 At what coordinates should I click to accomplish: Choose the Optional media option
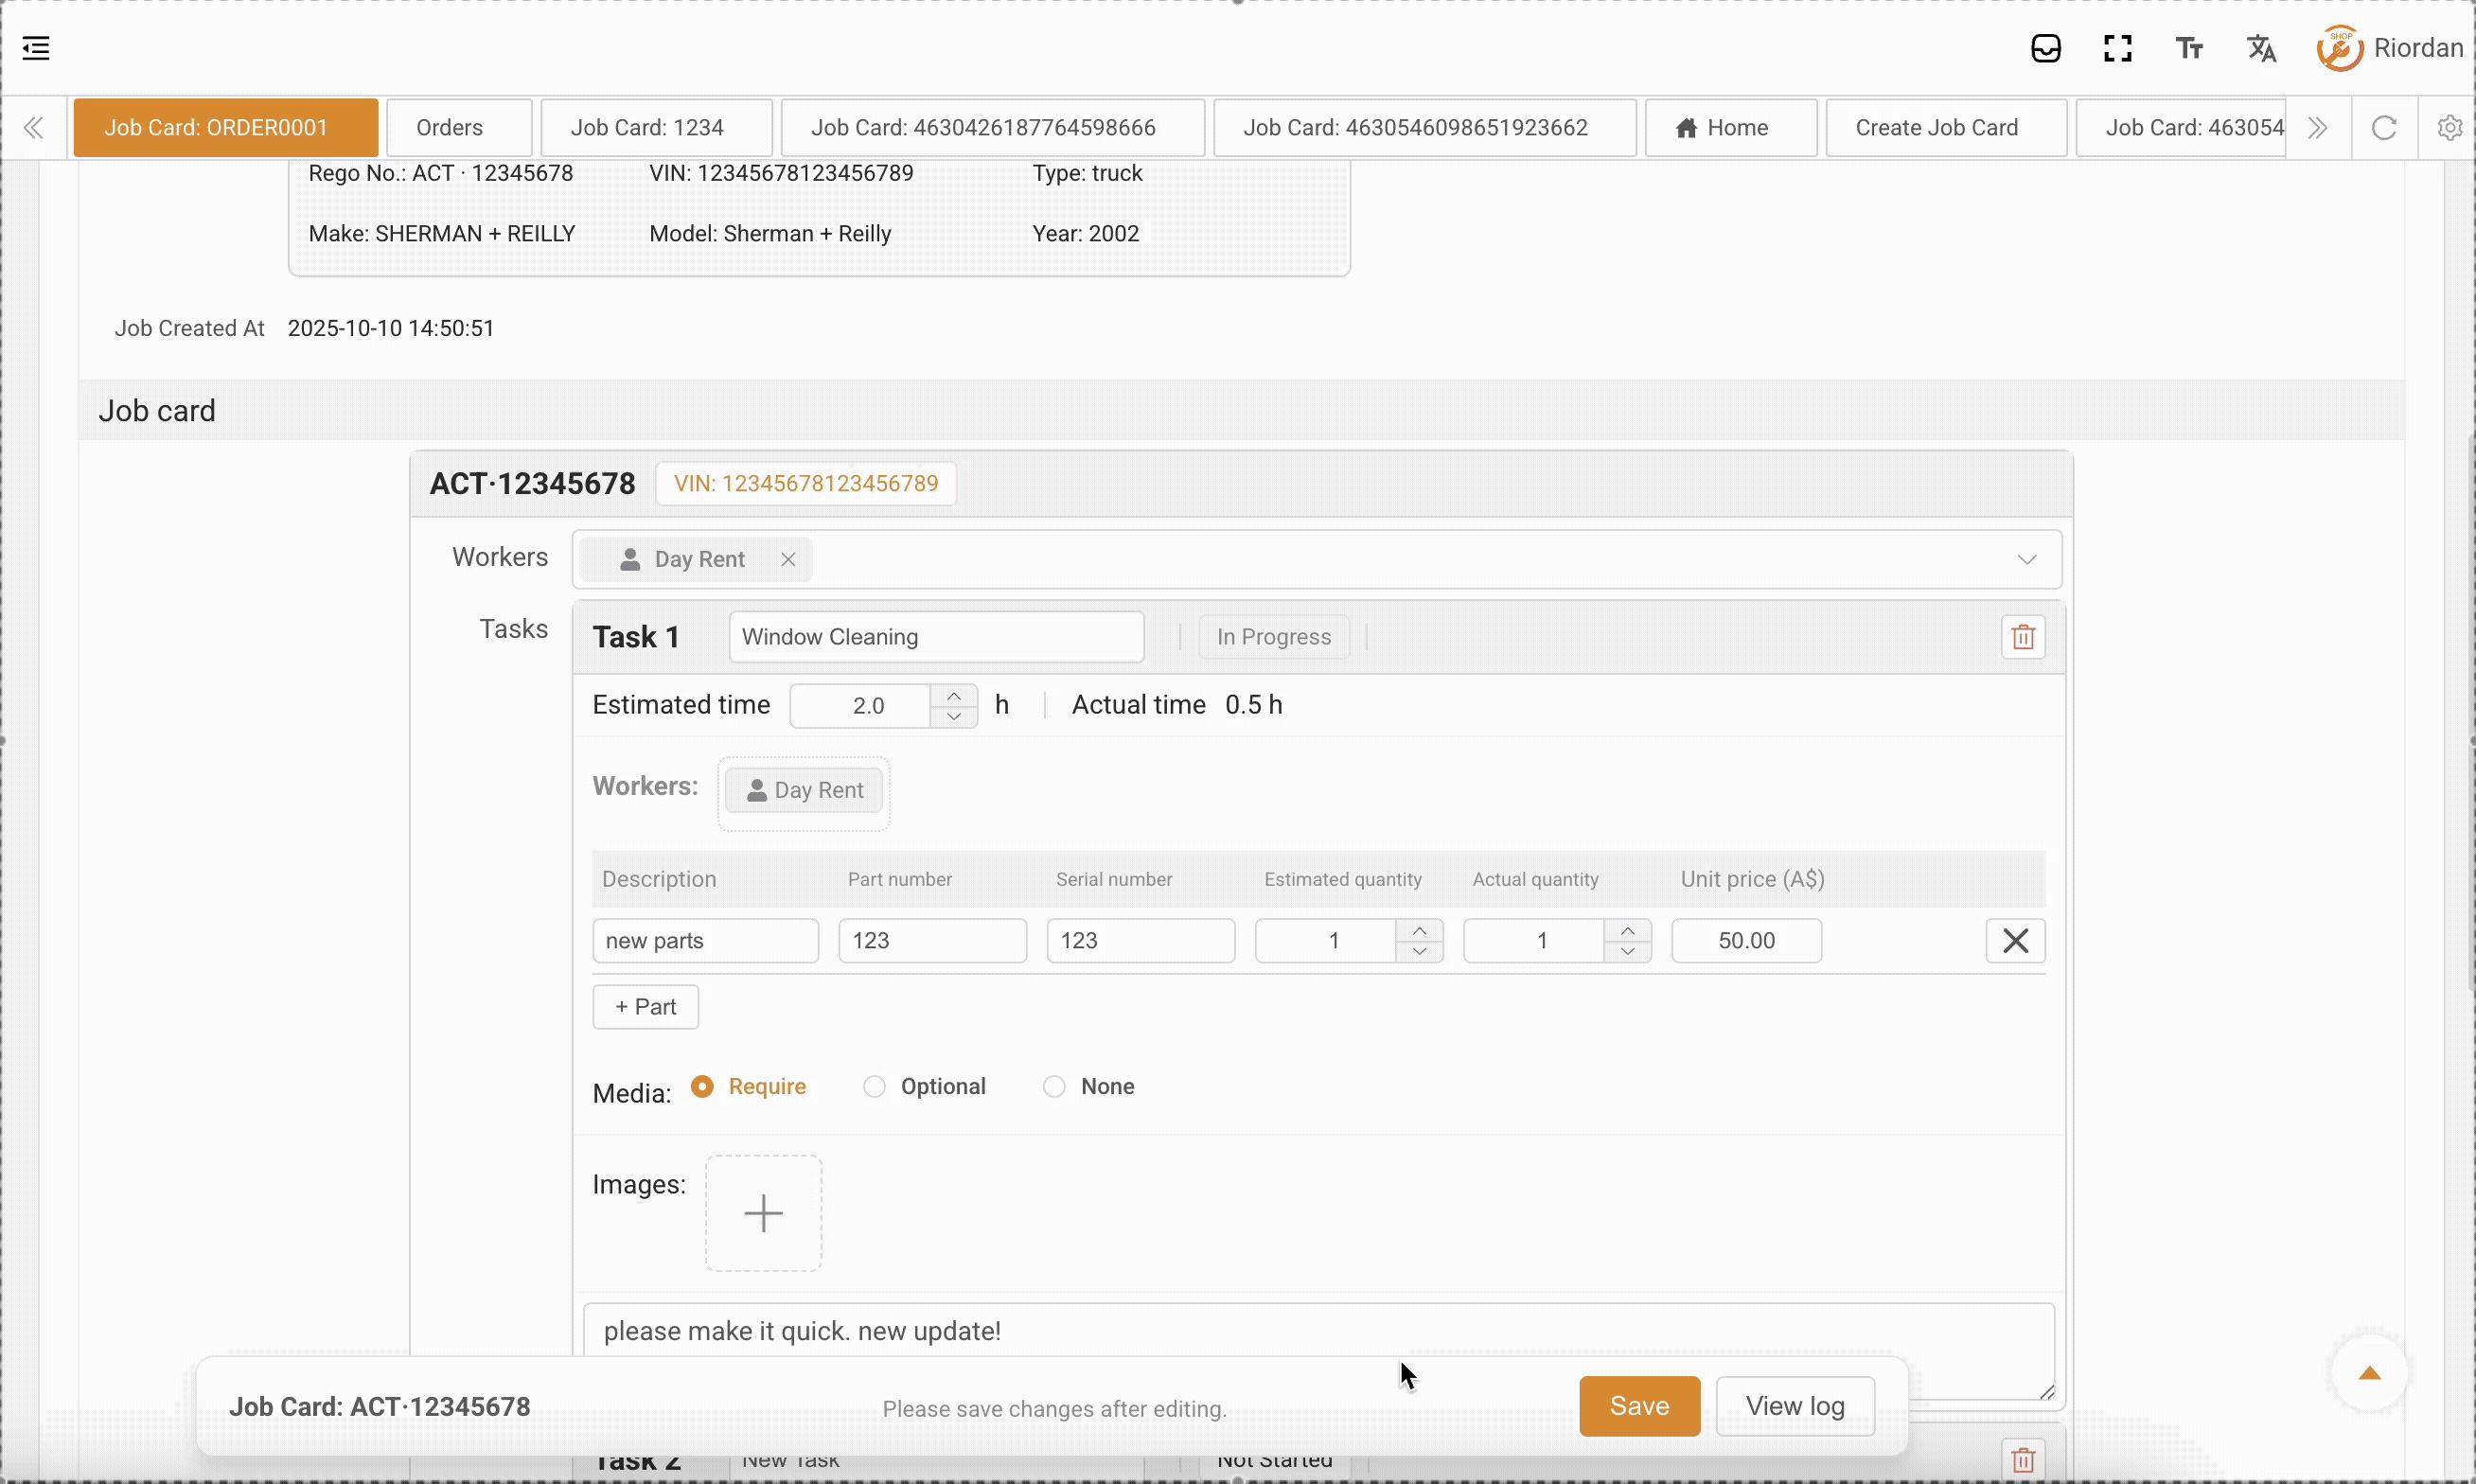pyautogui.click(x=874, y=1085)
